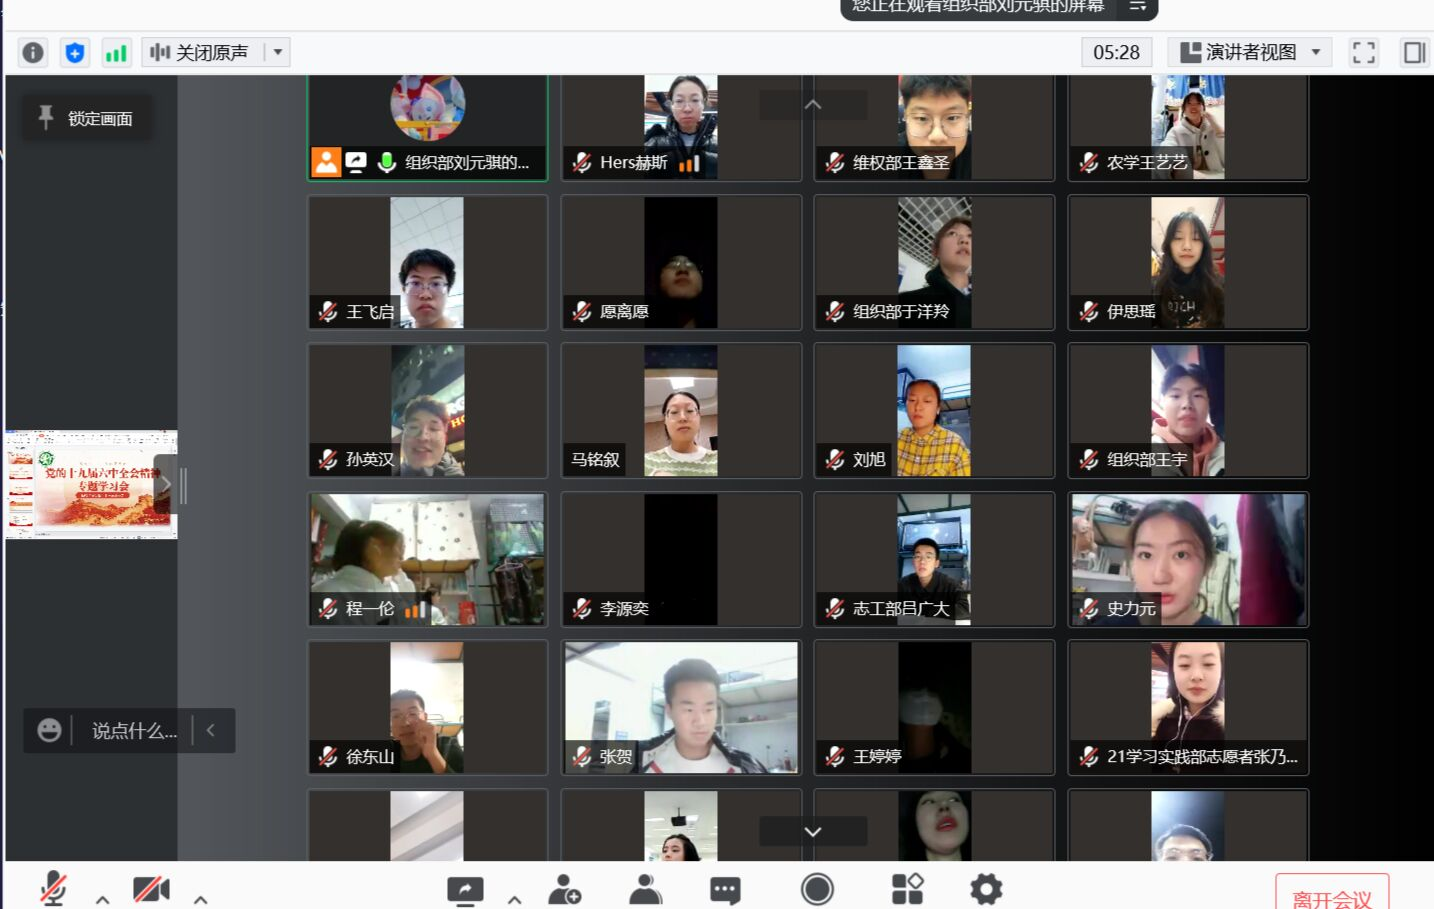1434x909 pixels.
Task: Enter fullscreen mode
Action: point(1364,52)
